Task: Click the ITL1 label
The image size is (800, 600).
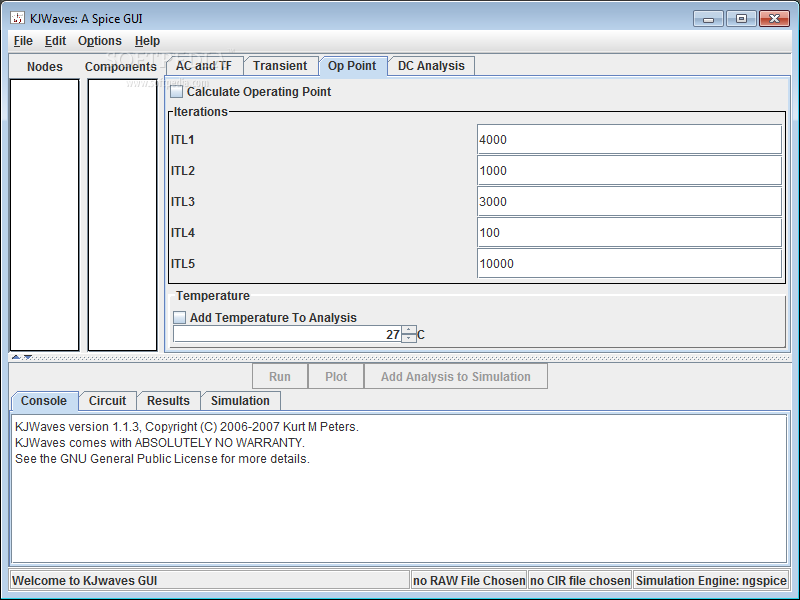Action: [183, 140]
